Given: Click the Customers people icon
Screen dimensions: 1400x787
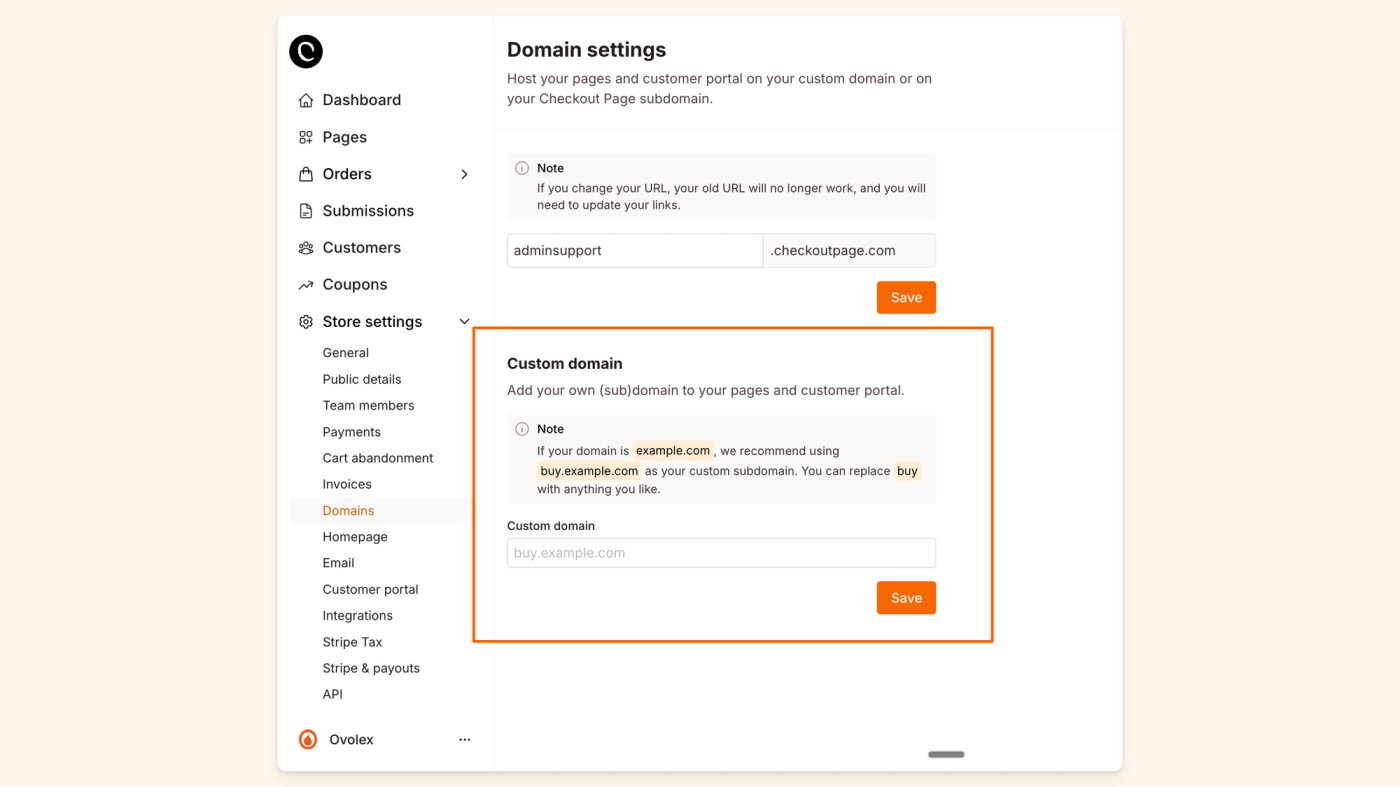Looking at the screenshot, I should click(x=305, y=247).
